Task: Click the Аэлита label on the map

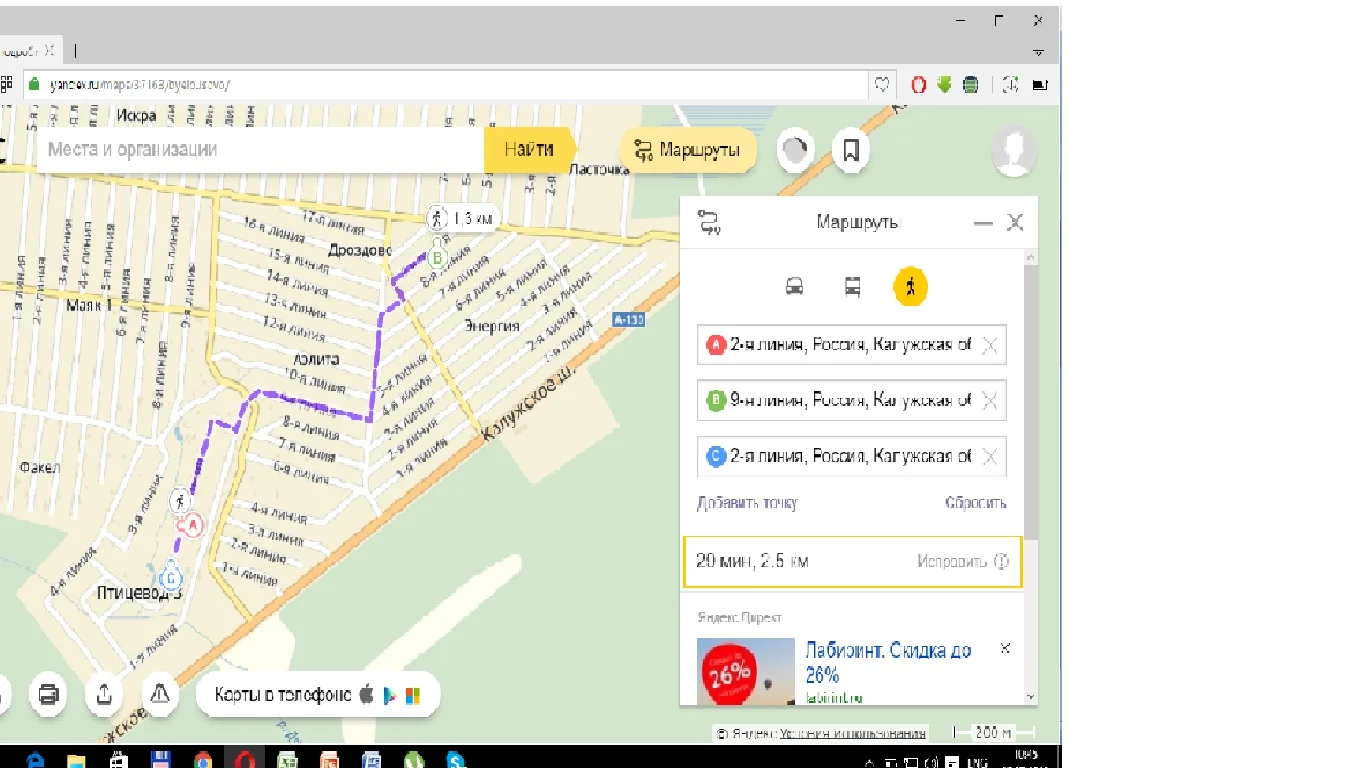Action: [317, 359]
